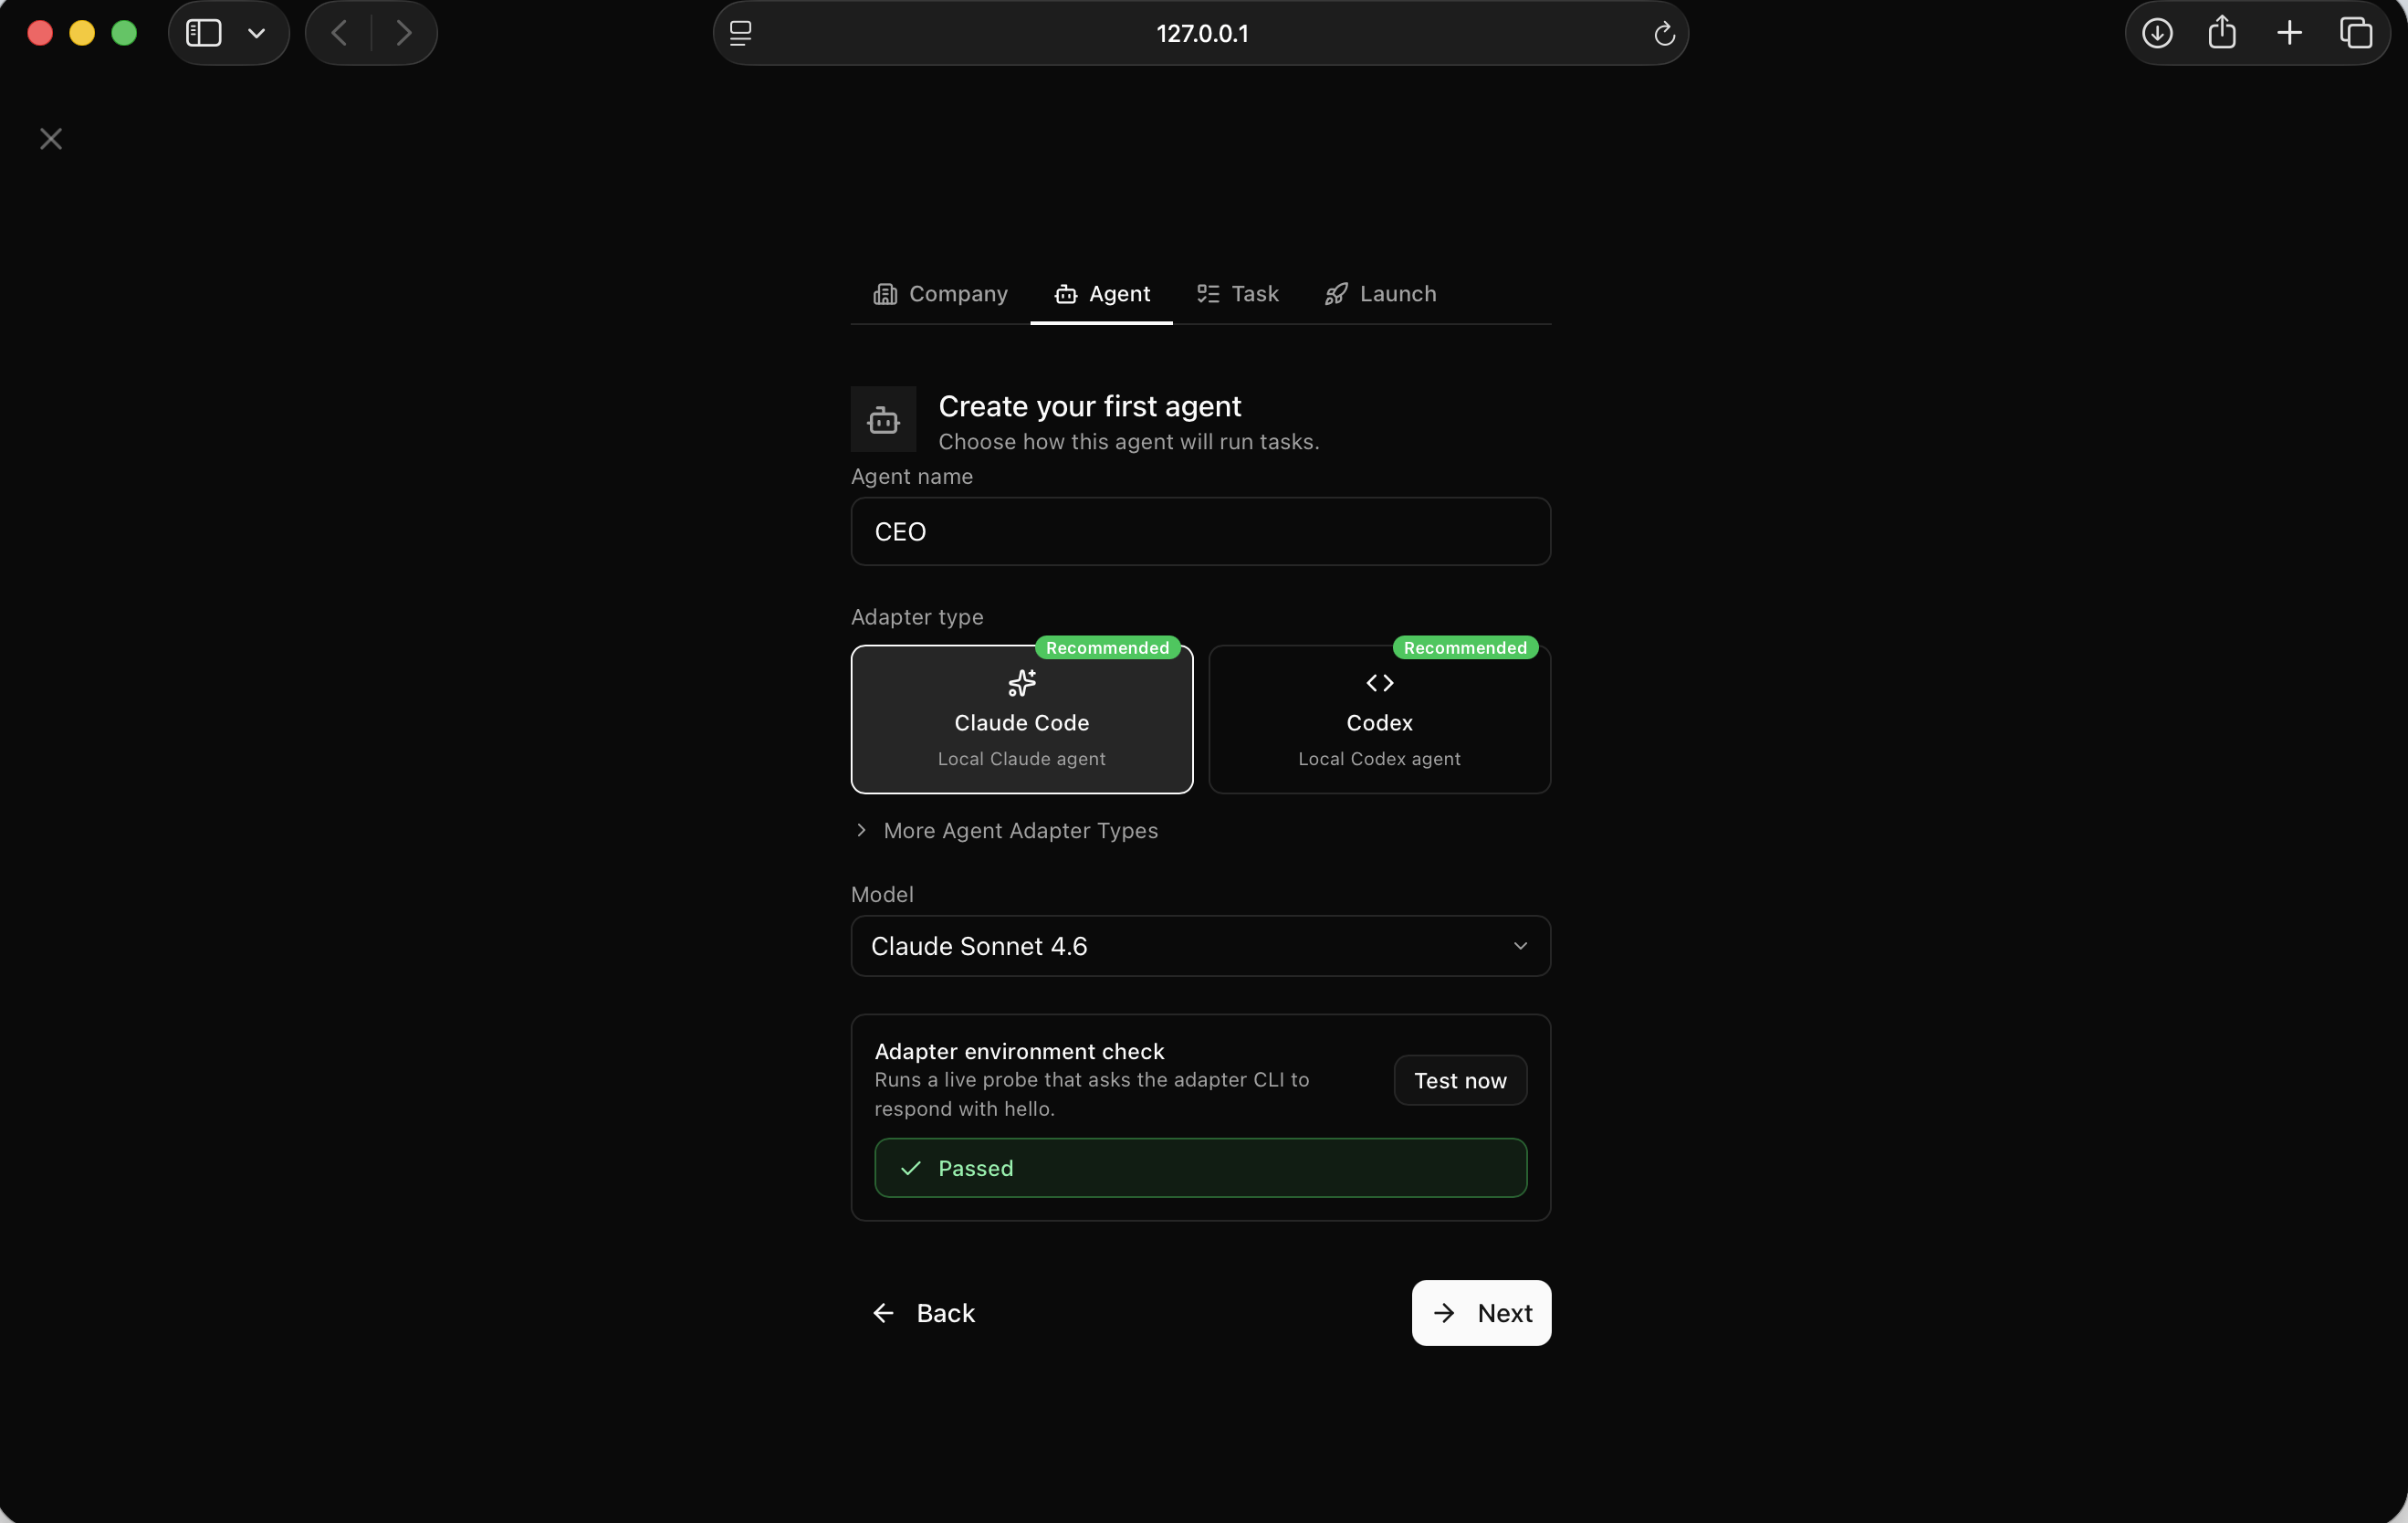This screenshot has width=2408, height=1523.
Task: Click the robot agent icon beside the heading
Action: [883, 419]
